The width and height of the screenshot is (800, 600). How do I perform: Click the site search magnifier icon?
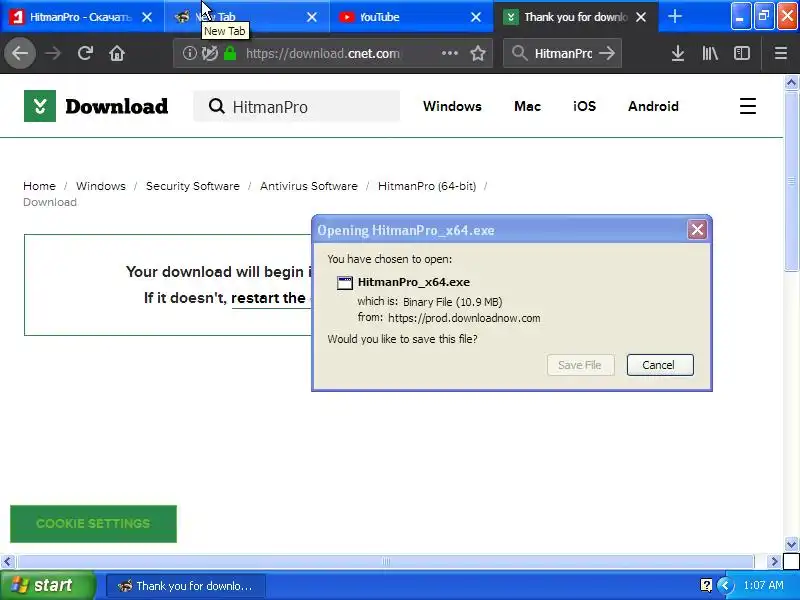point(217,106)
